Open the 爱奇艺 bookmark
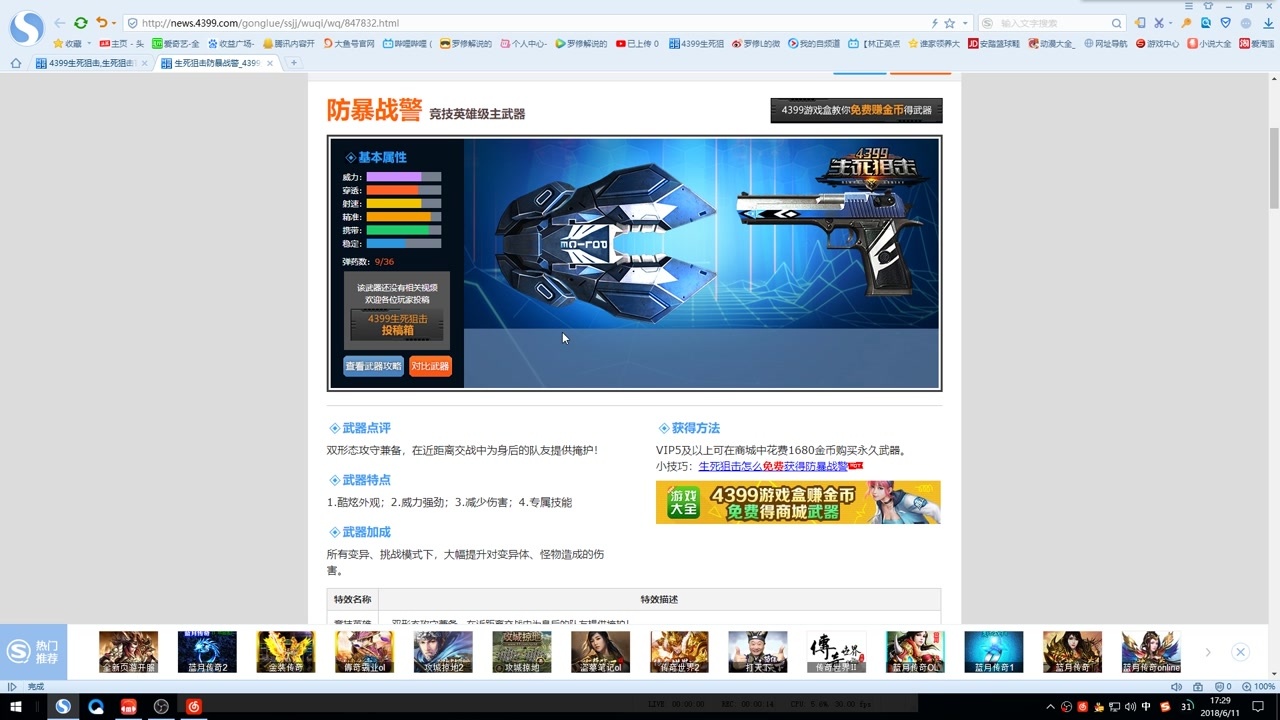This screenshot has height=720, width=1280. [176, 44]
